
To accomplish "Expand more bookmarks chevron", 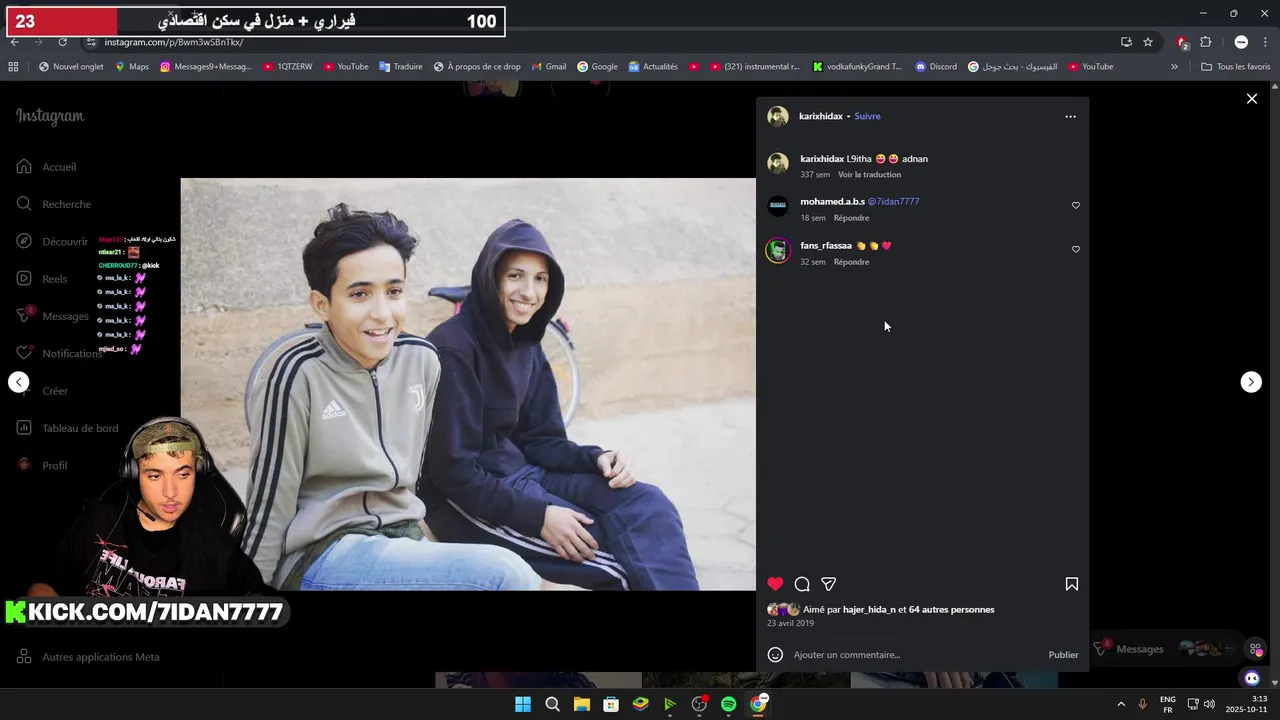I will pyautogui.click(x=1174, y=67).
